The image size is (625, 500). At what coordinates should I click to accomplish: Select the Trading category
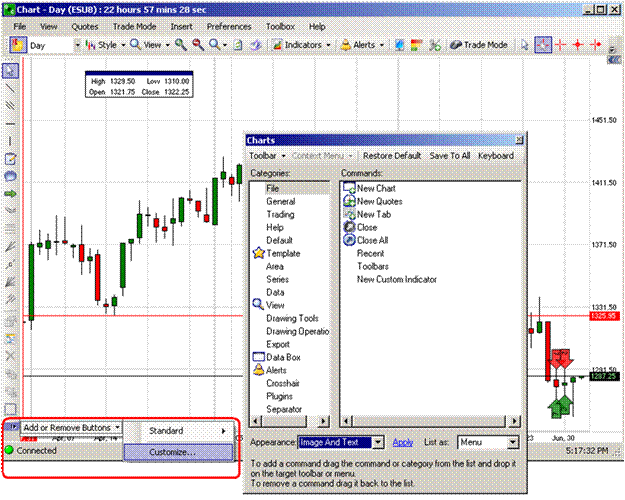point(280,215)
